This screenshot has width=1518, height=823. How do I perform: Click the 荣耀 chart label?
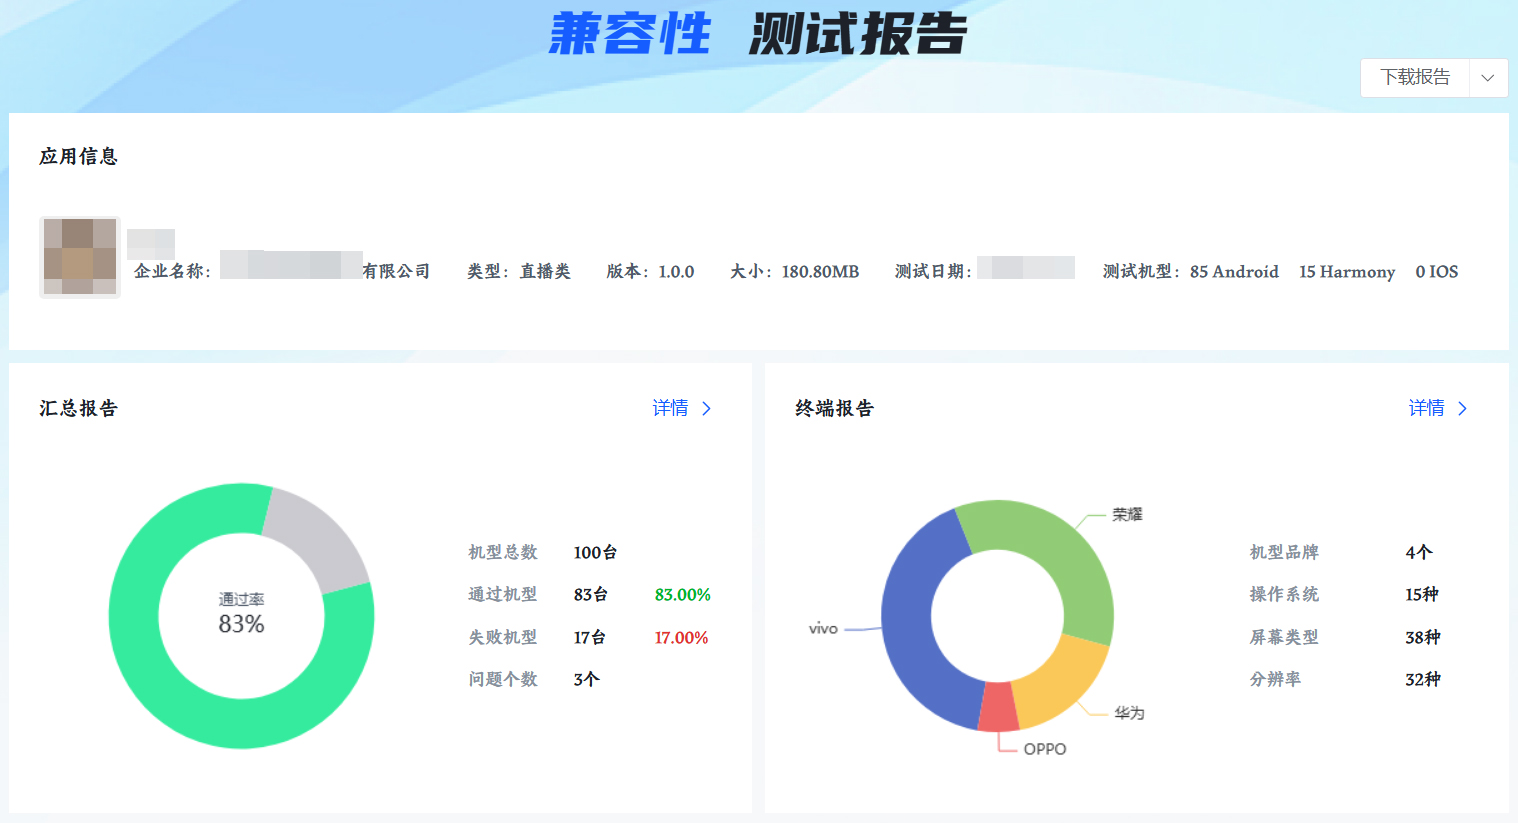[1127, 514]
